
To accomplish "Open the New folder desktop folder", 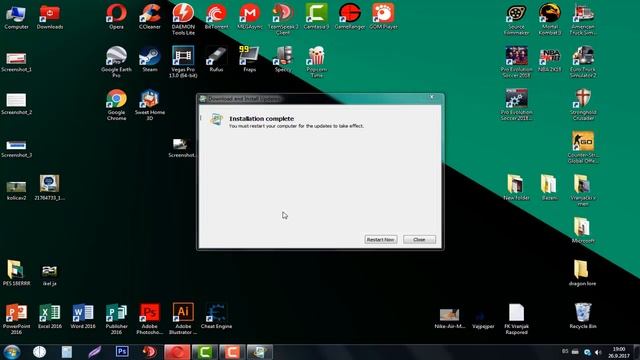I will tap(516, 187).
